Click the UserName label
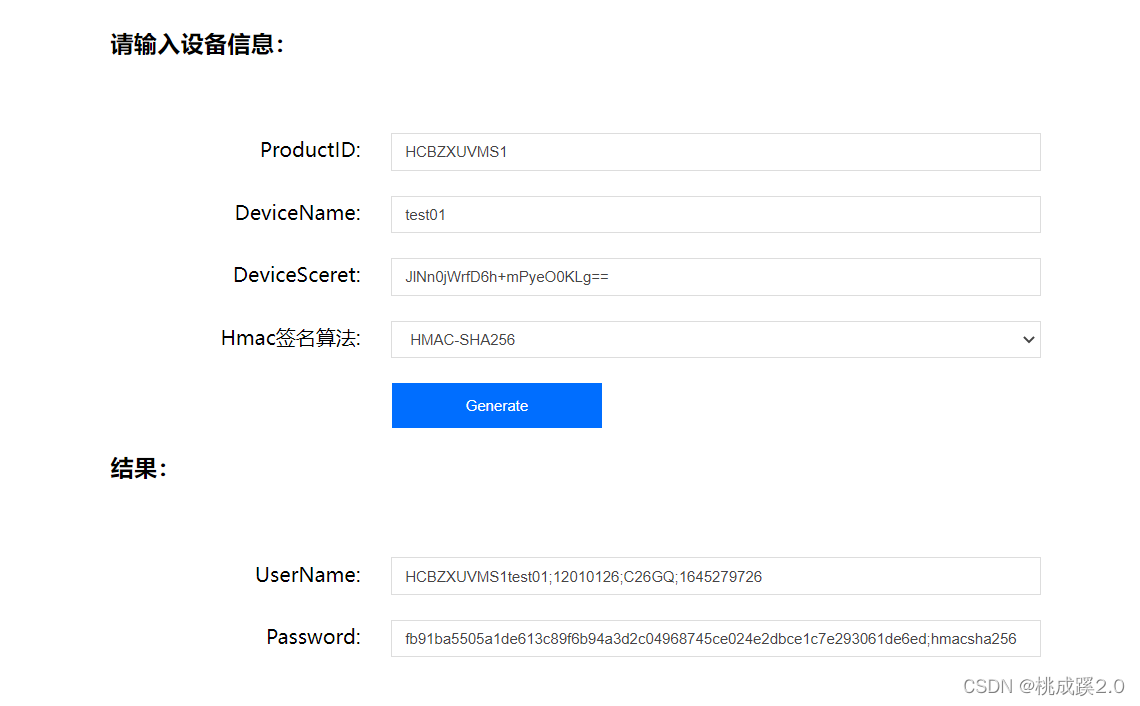 pos(307,575)
